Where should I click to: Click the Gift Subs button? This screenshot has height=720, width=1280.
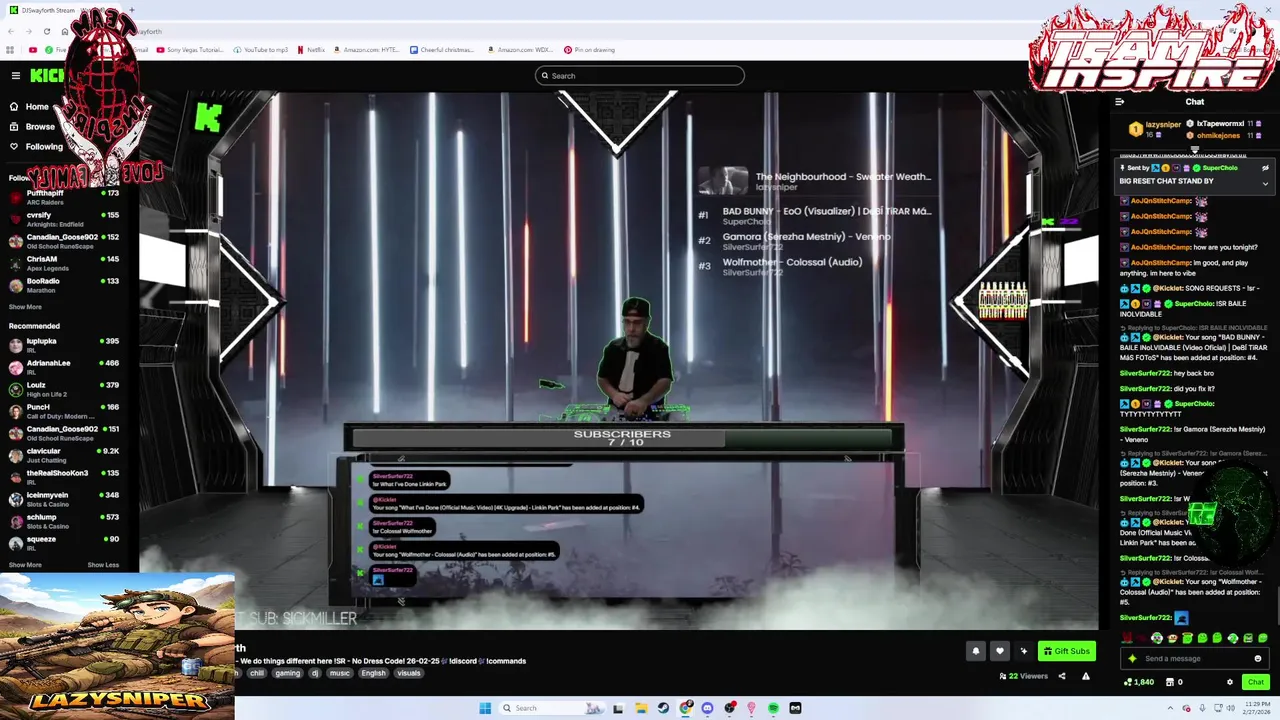(x=1067, y=651)
